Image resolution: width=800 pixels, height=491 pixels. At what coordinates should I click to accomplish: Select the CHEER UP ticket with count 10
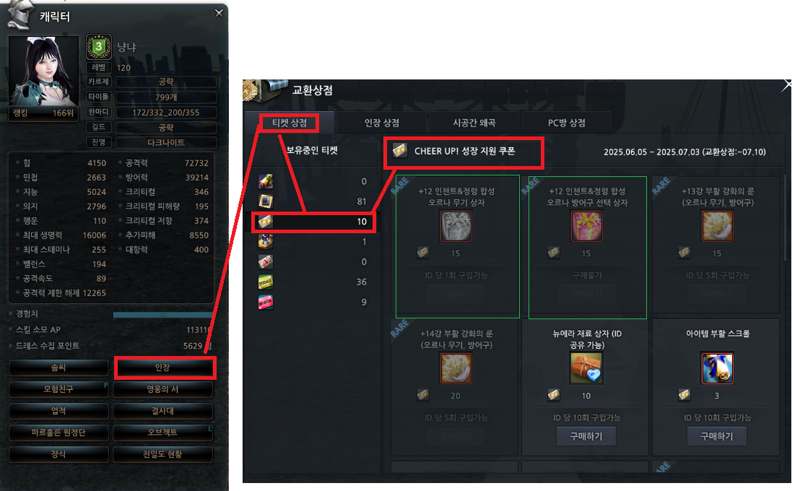coord(314,222)
